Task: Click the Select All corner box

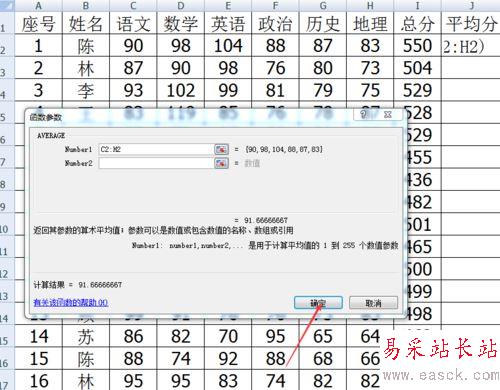Action: [7, 6]
